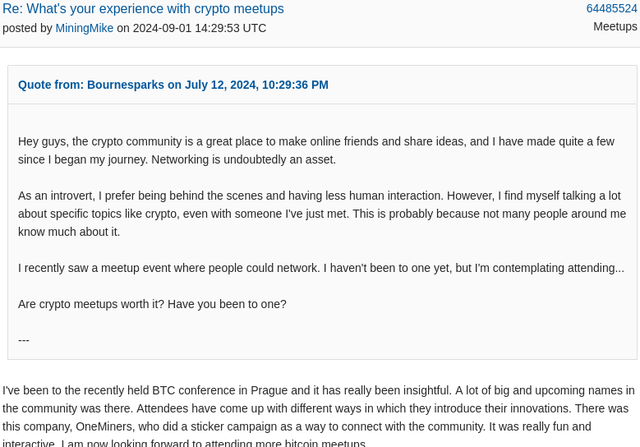Click the 'Networking is undoubtedly an asset' sentence
The width and height of the screenshot is (640, 447).
pos(243,160)
